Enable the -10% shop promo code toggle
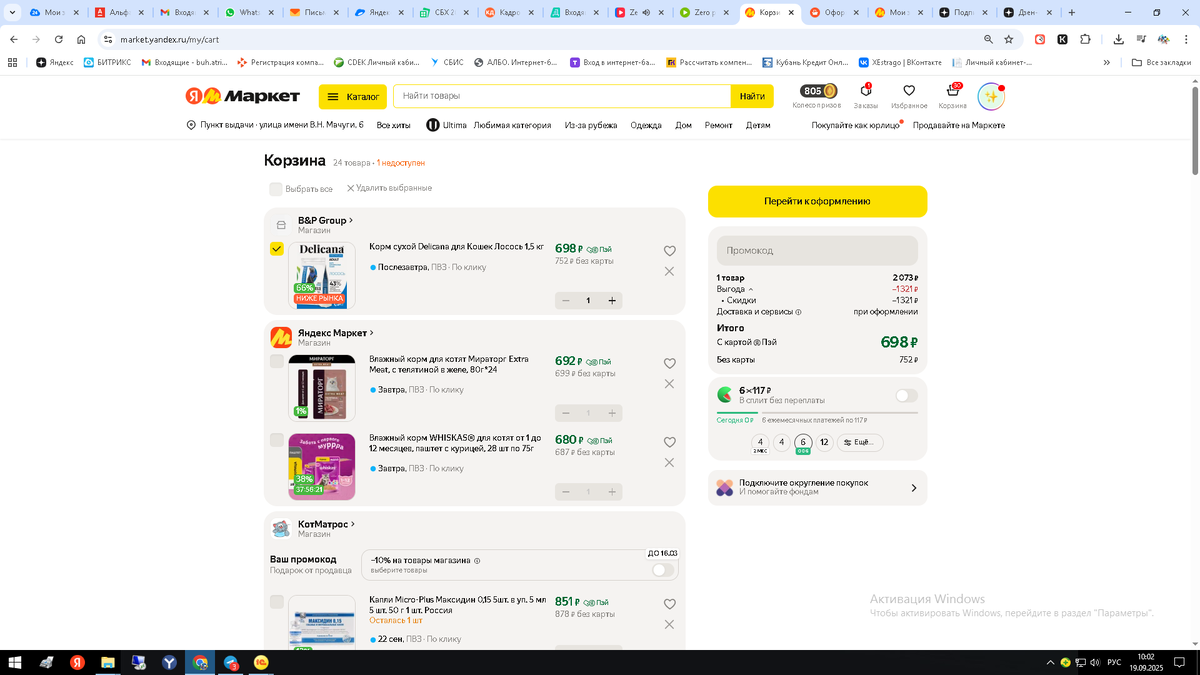1200x675 pixels. [662, 570]
